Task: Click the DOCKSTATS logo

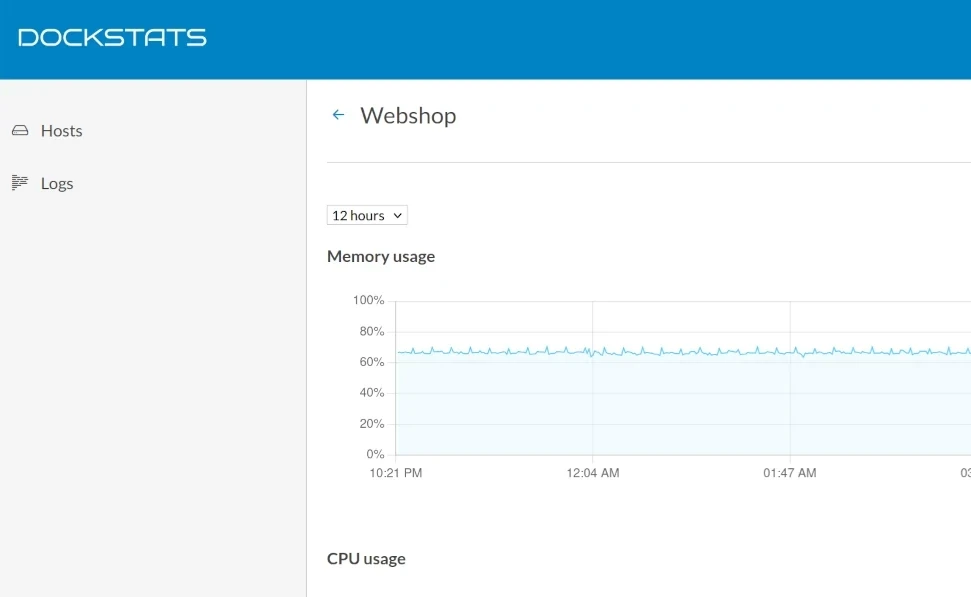Action: [112, 37]
